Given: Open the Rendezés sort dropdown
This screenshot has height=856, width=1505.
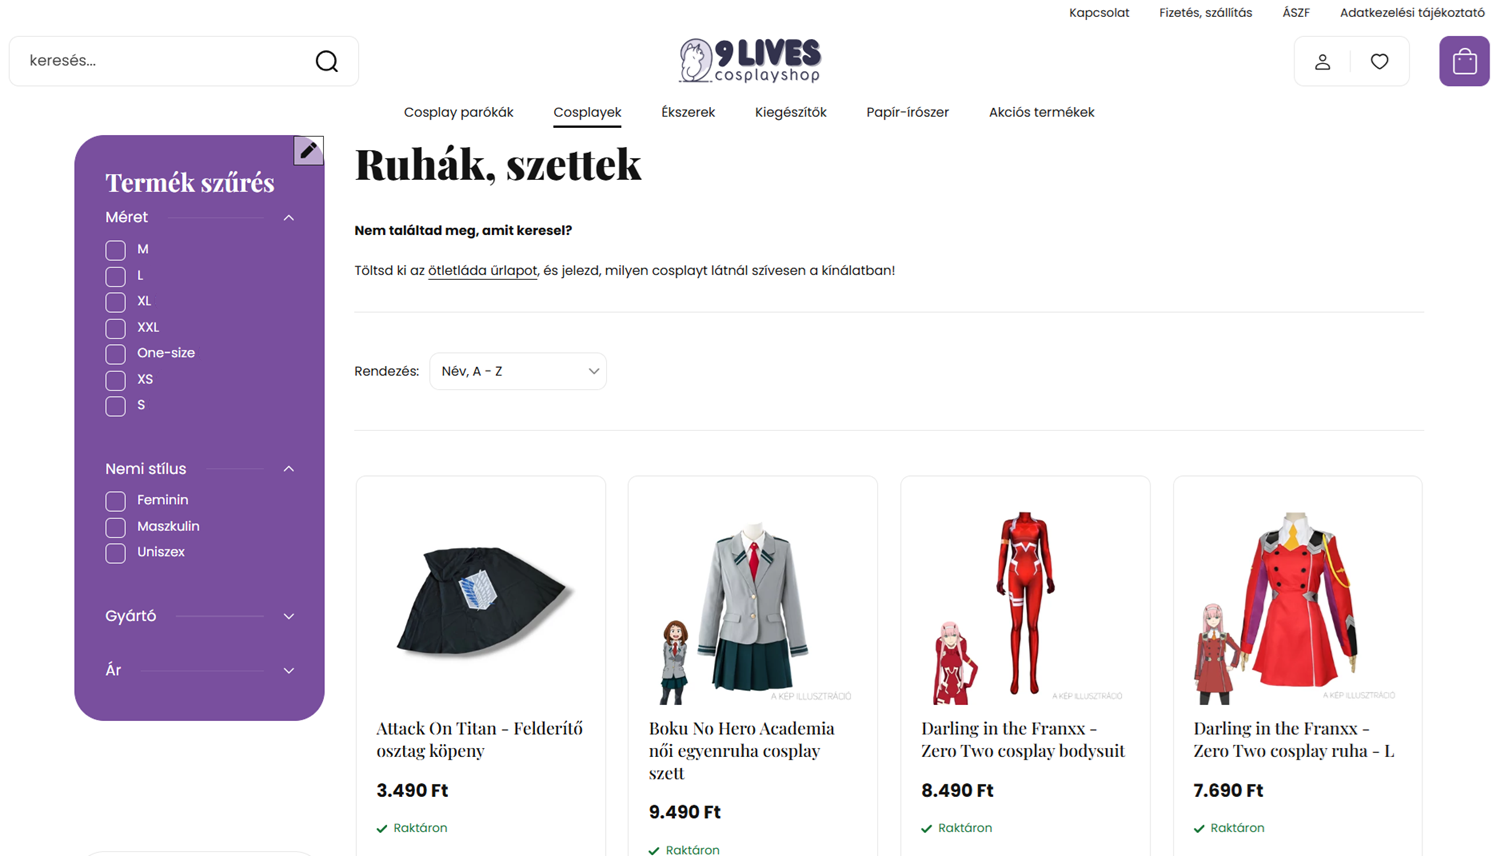Looking at the screenshot, I should (518, 371).
